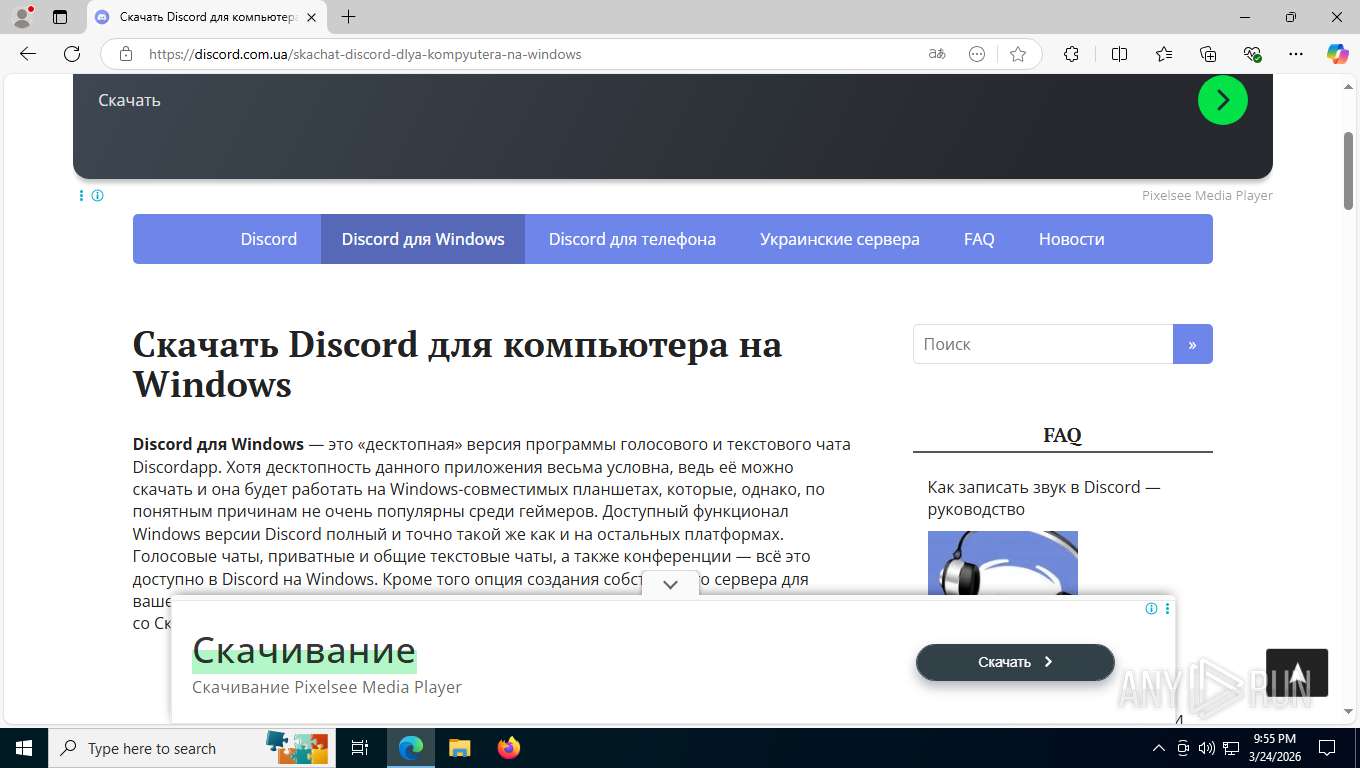
Task: Click Type here to search box
Action: click(x=193, y=748)
